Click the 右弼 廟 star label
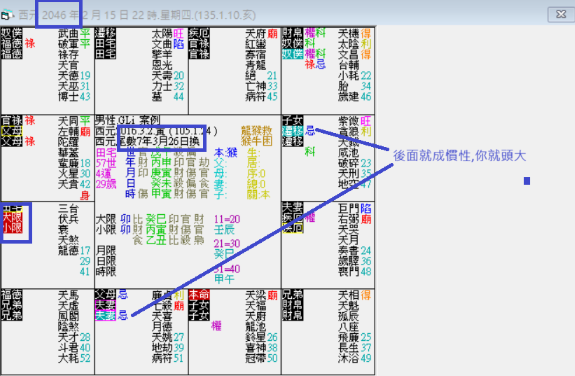The height and width of the screenshot is (376, 575). 355,219
